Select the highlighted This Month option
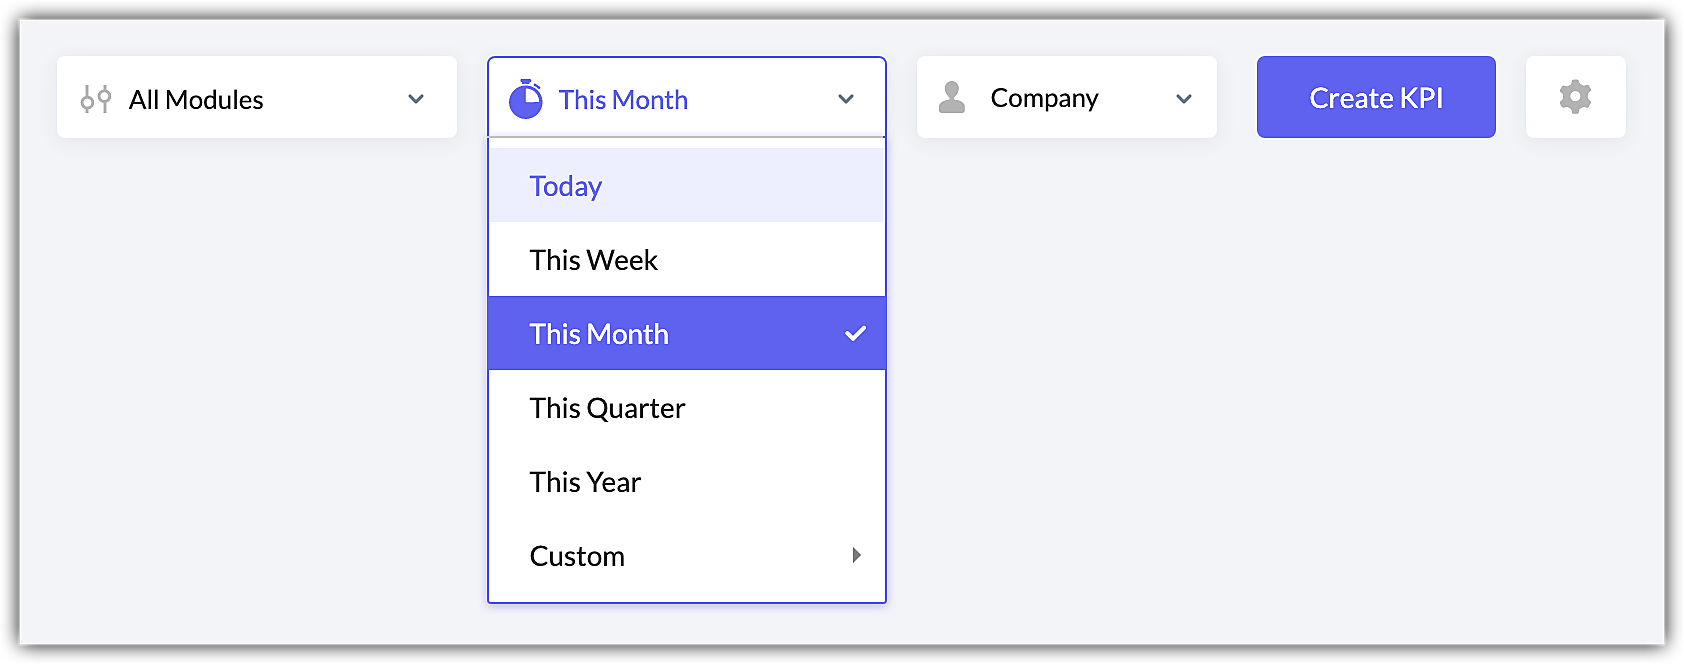 [599, 334]
